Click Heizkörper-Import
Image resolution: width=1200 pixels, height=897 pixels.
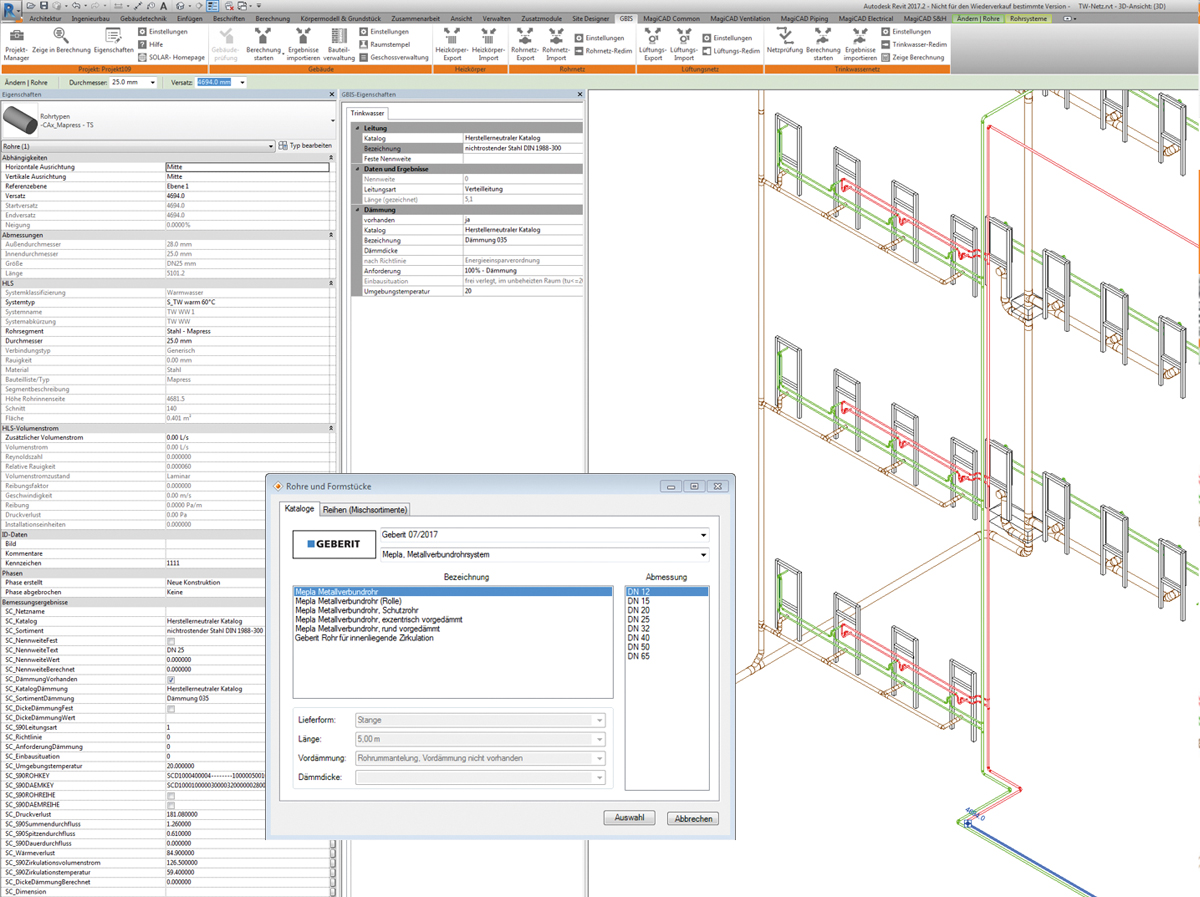(x=488, y=44)
